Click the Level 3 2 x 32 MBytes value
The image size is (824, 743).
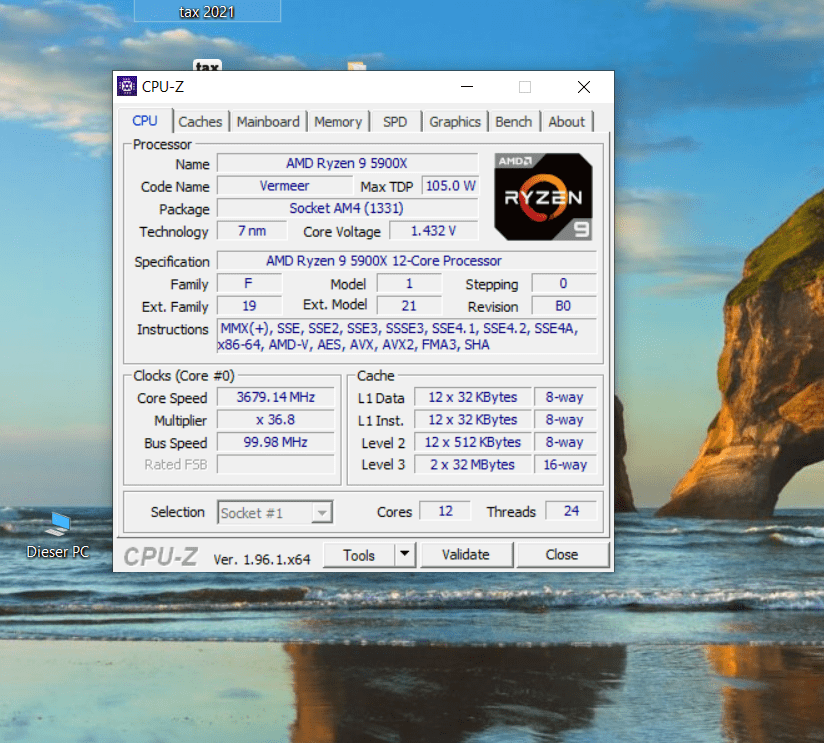[x=472, y=465]
